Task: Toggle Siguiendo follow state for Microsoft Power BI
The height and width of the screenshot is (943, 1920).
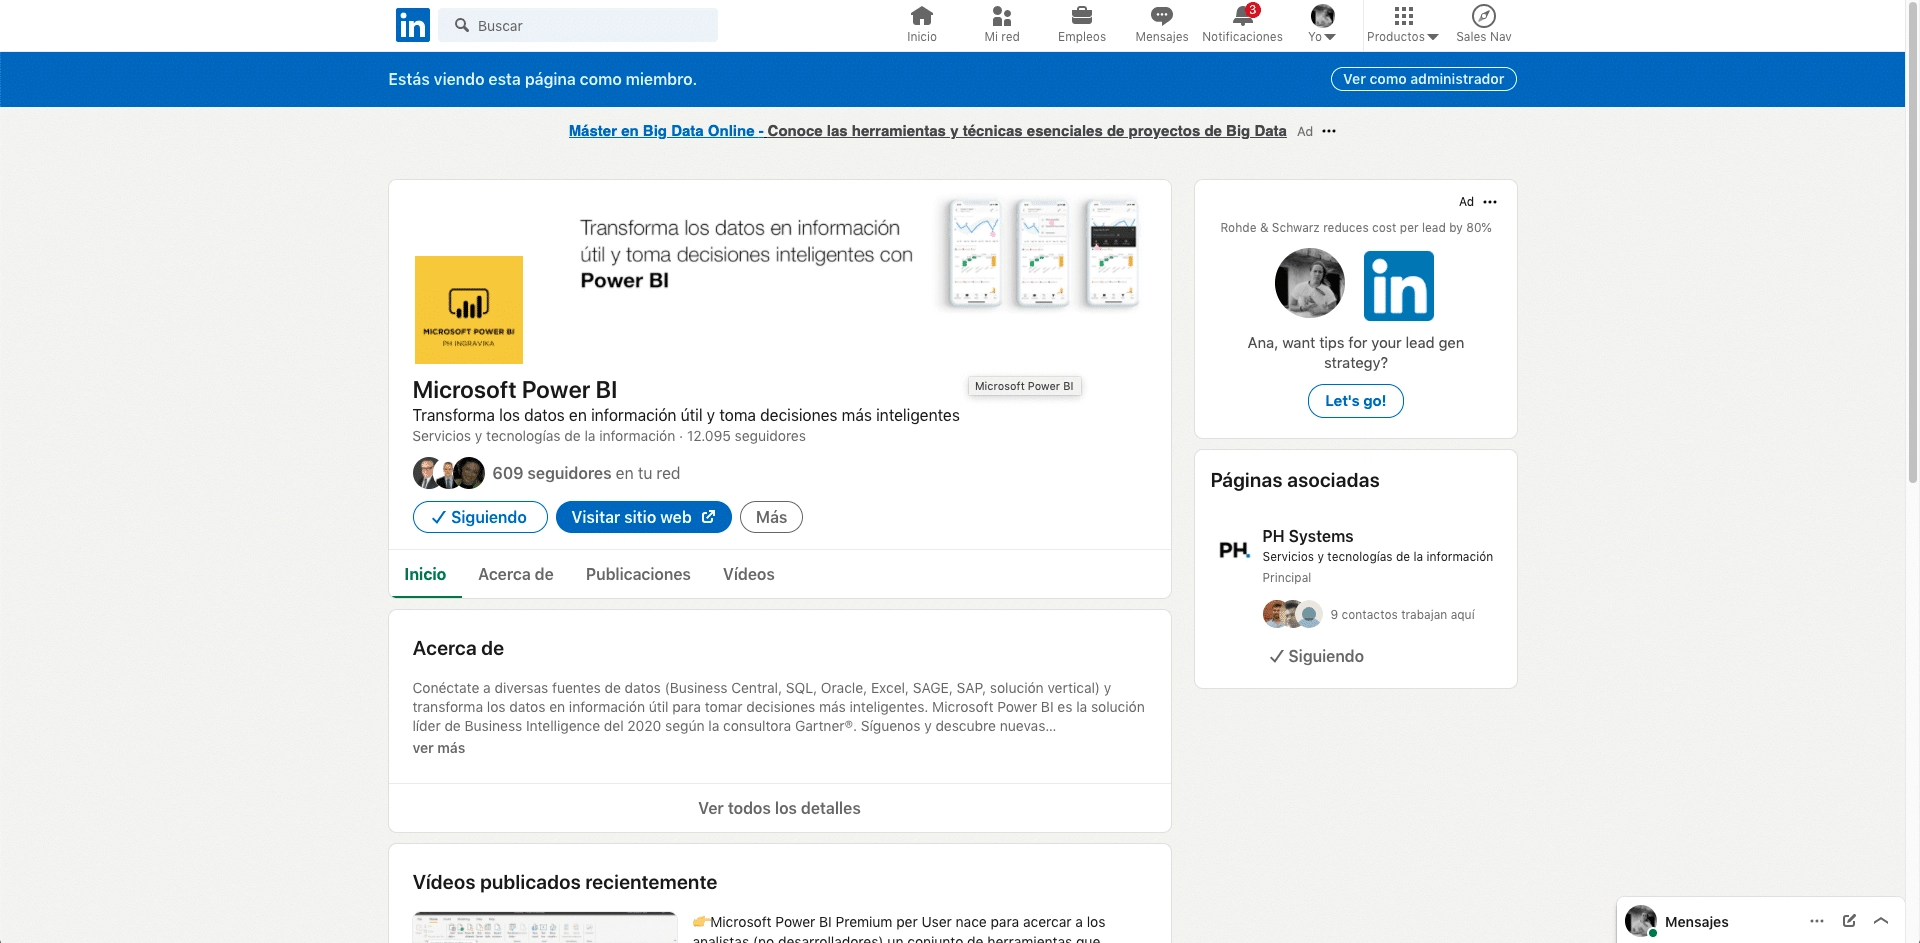Action: [x=480, y=517]
